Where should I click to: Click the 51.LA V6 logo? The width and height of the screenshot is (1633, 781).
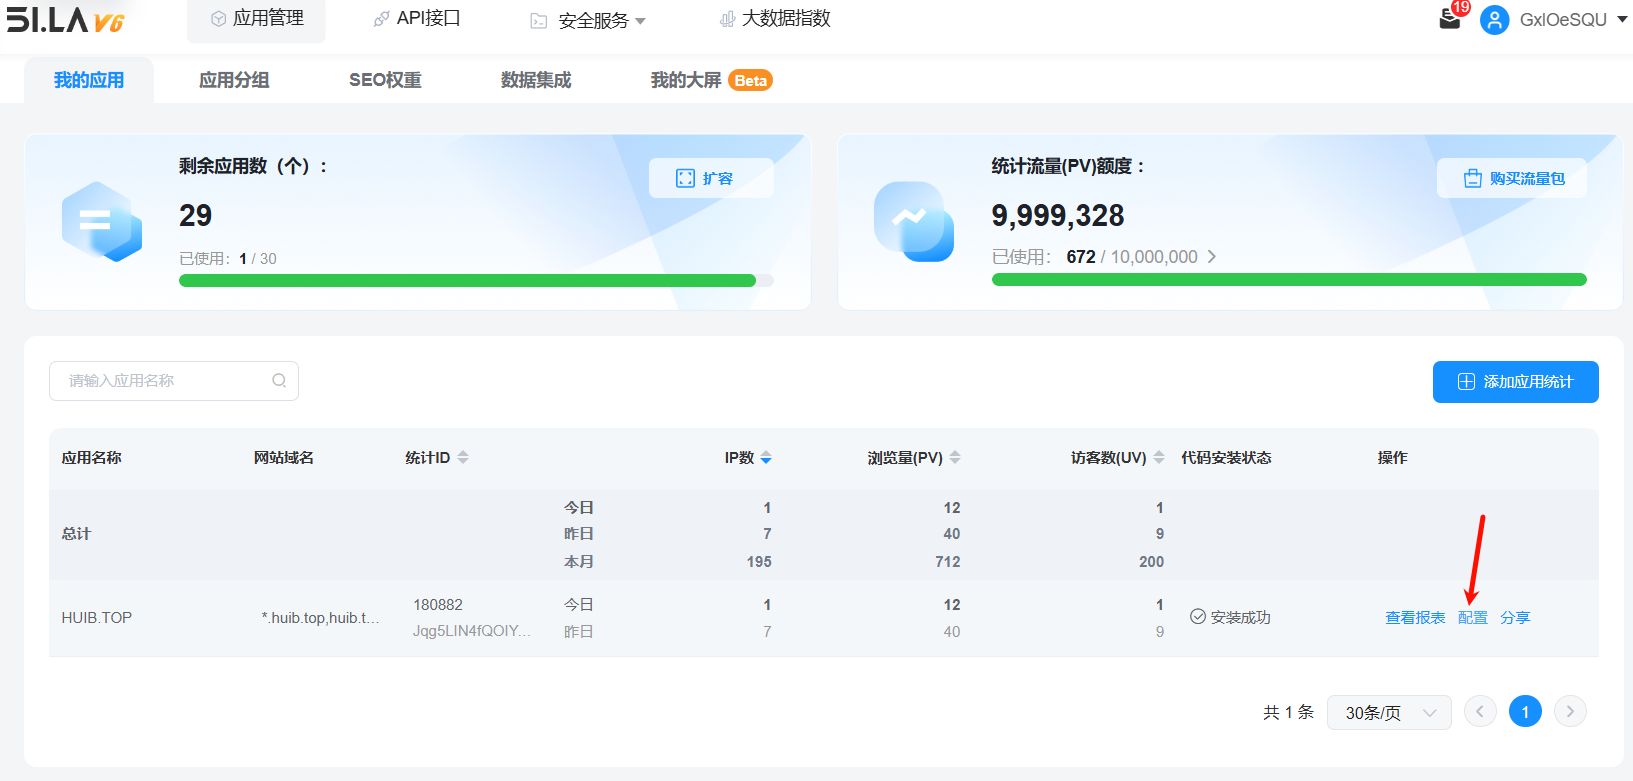pos(66,19)
